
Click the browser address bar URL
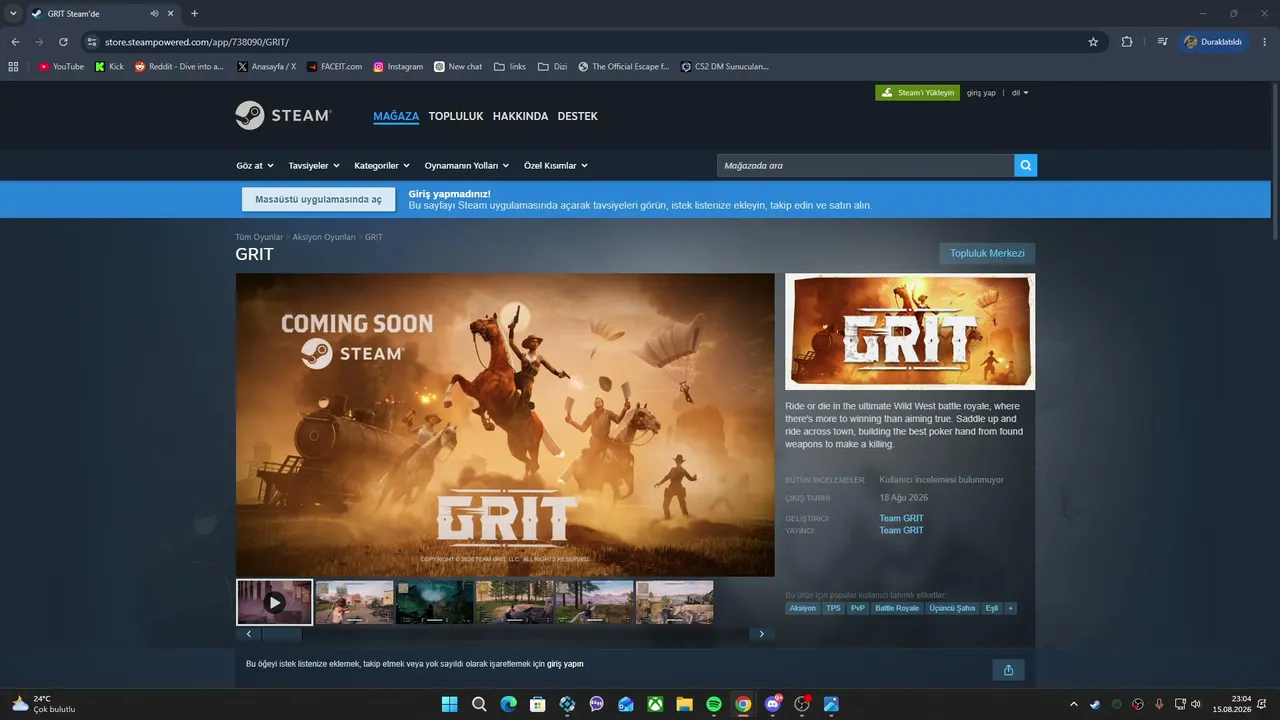point(197,42)
